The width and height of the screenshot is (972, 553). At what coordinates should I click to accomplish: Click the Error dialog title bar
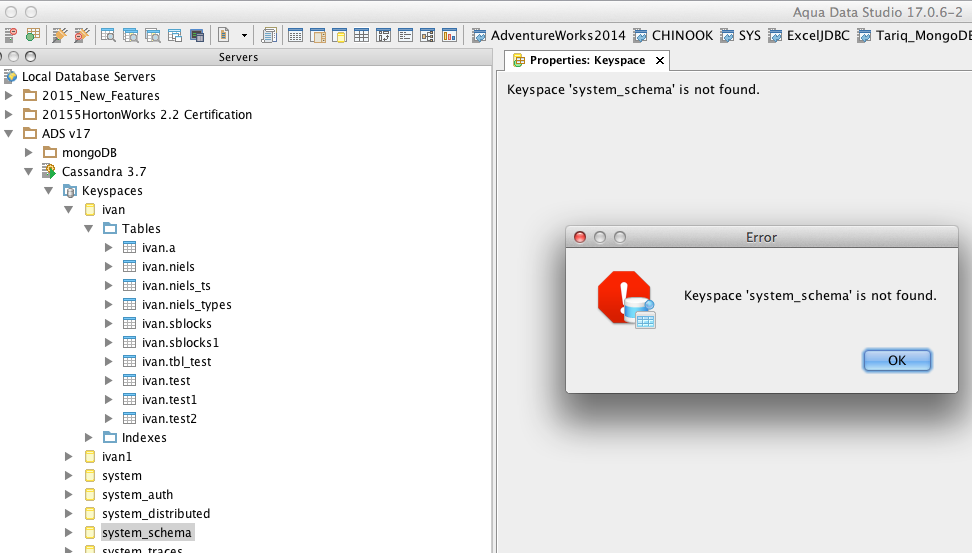[x=762, y=237]
